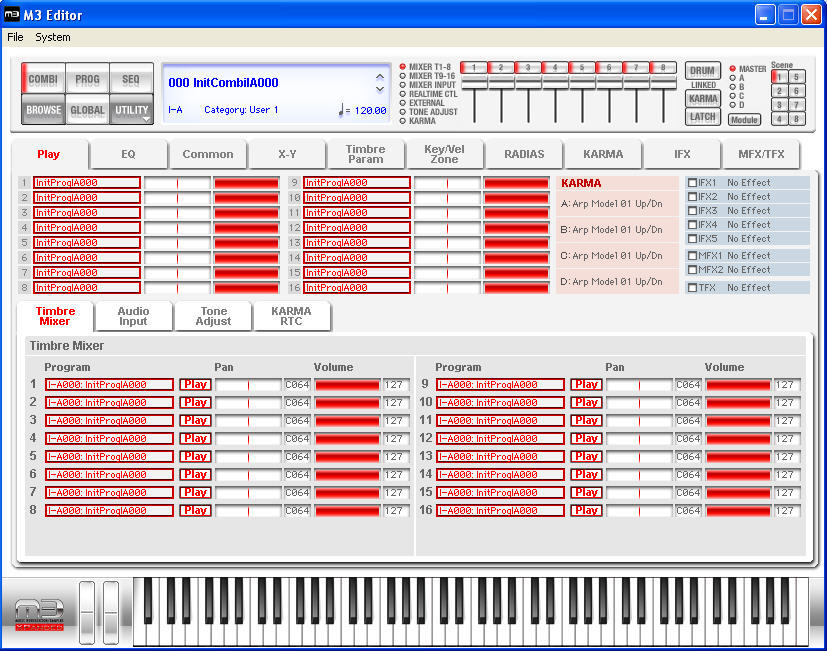Select Scene 3 button
The image size is (827, 651).
coord(779,104)
